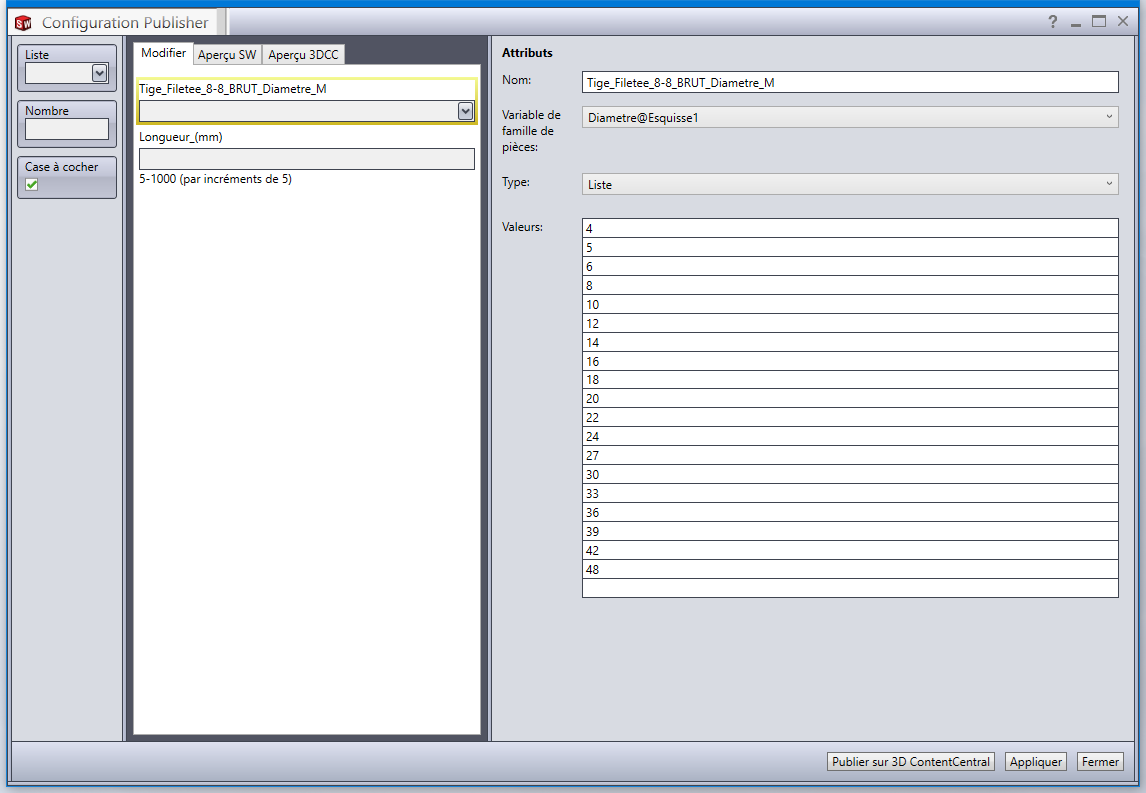Click the Longueur_(mm) input field
The width and height of the screenshot is (1146, 793).
[306, 159]
